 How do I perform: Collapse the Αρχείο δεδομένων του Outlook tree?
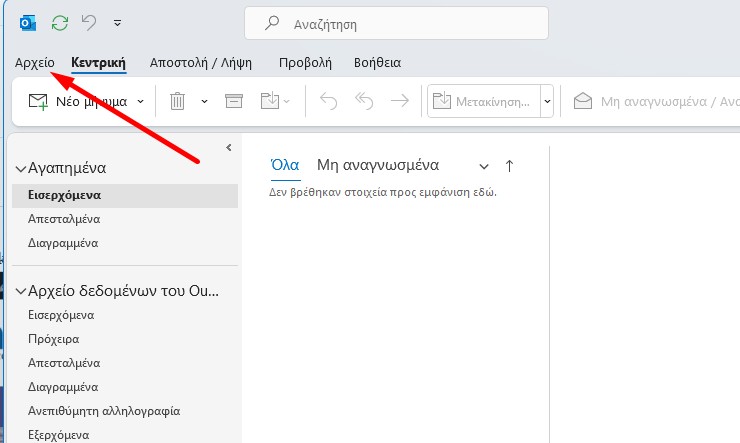point(20,292)
